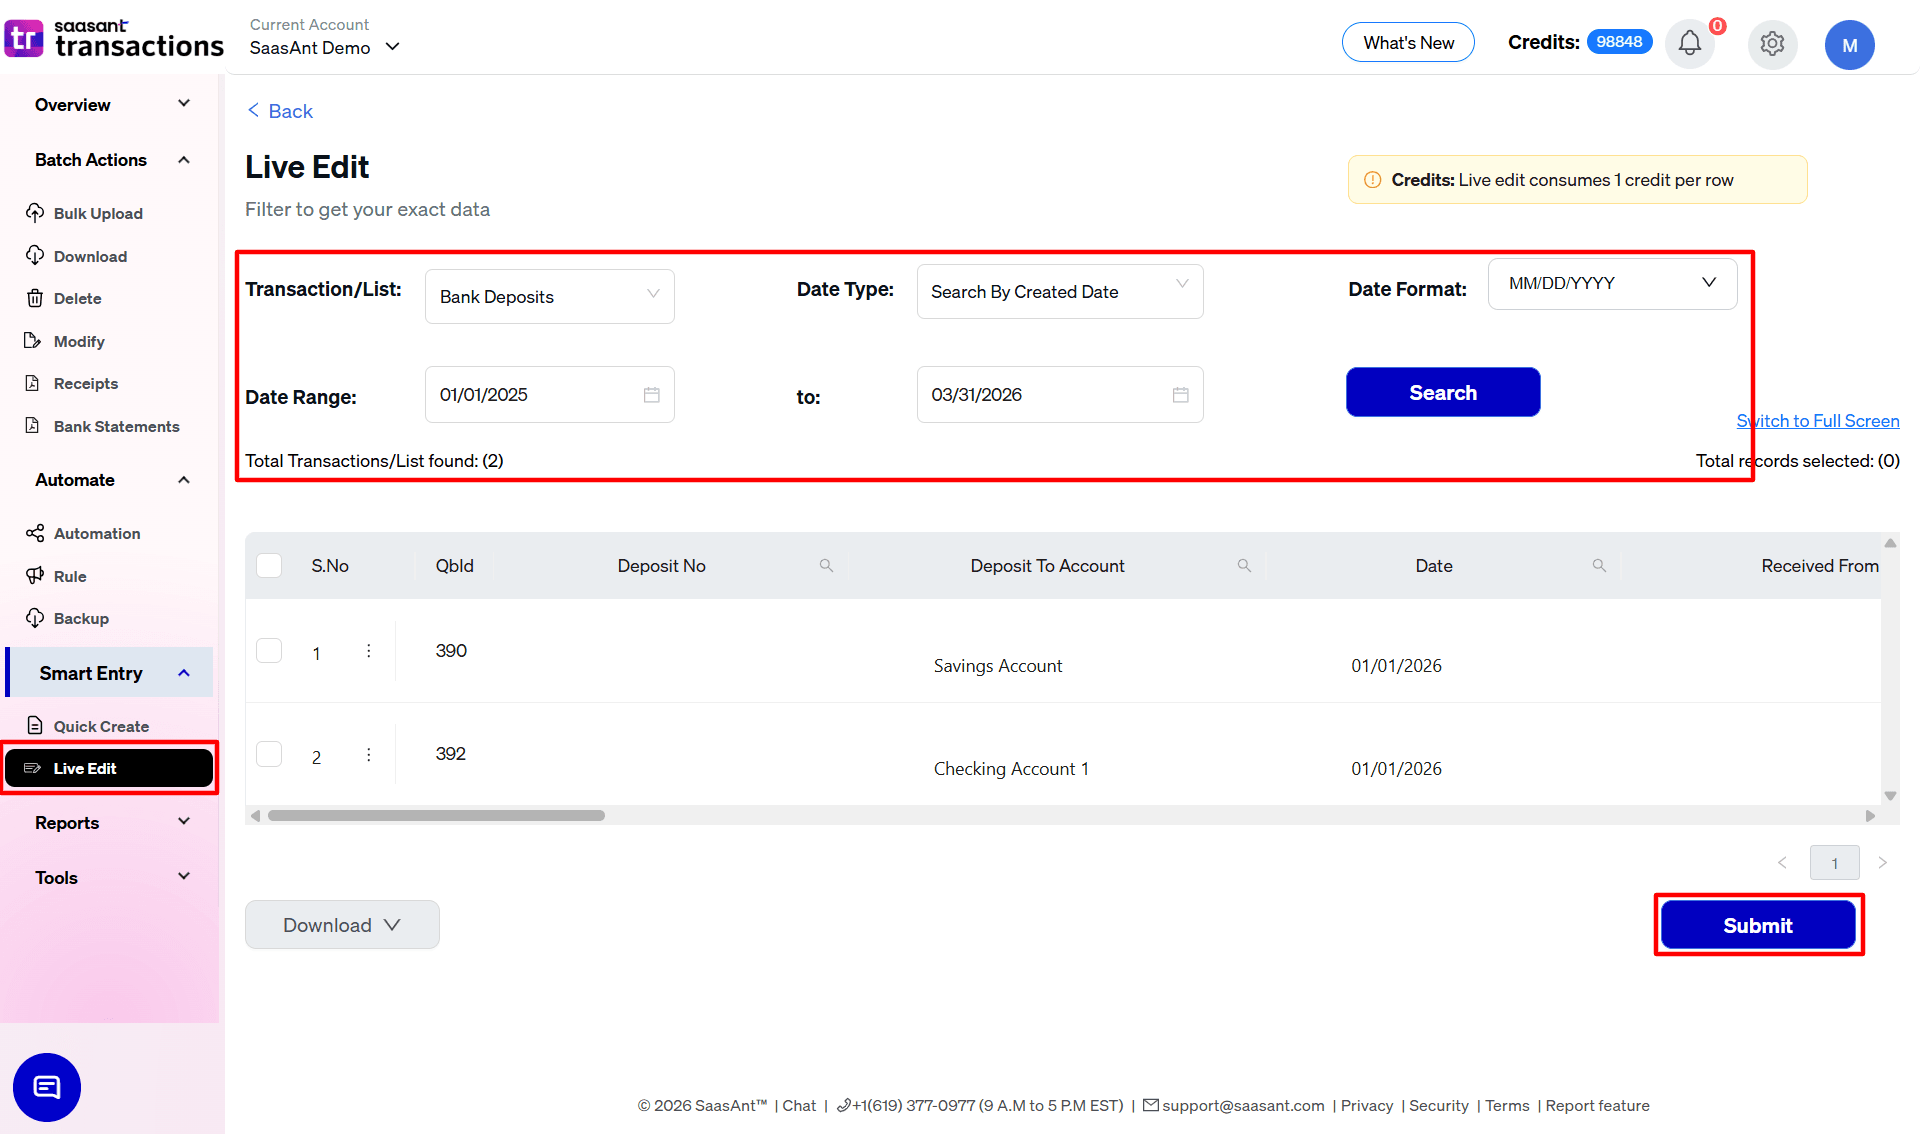The image size is (1920, 1135).
Task: Select the Bulk Upload icon
Action: pos(35,213)
